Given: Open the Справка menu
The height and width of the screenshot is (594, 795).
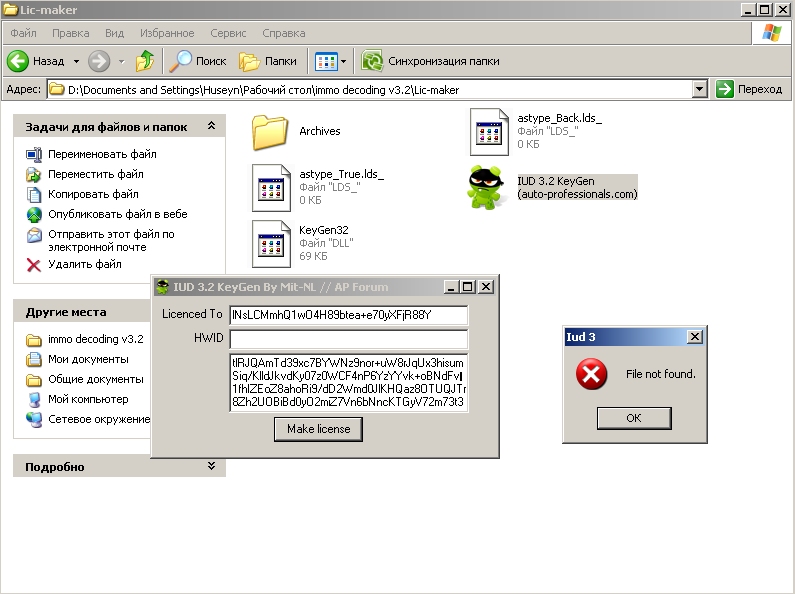Looking at the screenshot, I should point(283,33).
